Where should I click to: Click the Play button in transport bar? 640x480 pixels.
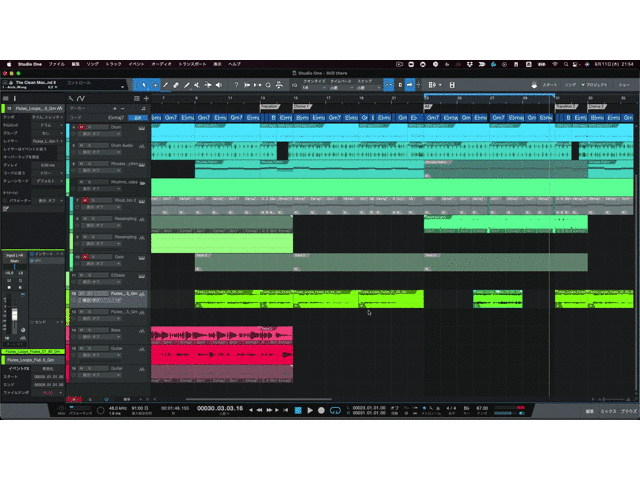(x=309, y=410)
